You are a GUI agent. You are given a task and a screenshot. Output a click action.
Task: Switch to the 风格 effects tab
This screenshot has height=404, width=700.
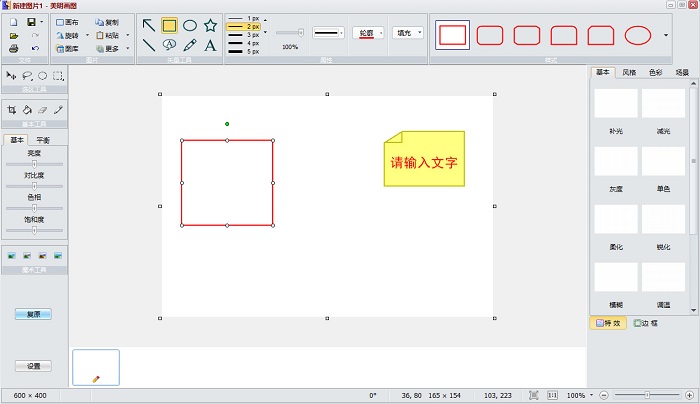(x=629, y=72)
